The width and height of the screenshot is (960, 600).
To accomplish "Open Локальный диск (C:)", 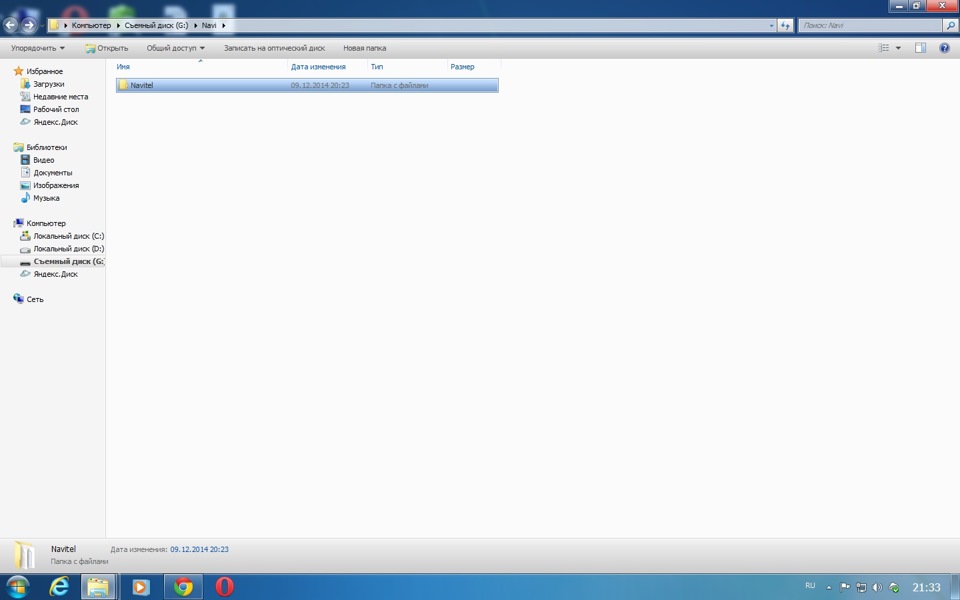I will tap(69, 236).
